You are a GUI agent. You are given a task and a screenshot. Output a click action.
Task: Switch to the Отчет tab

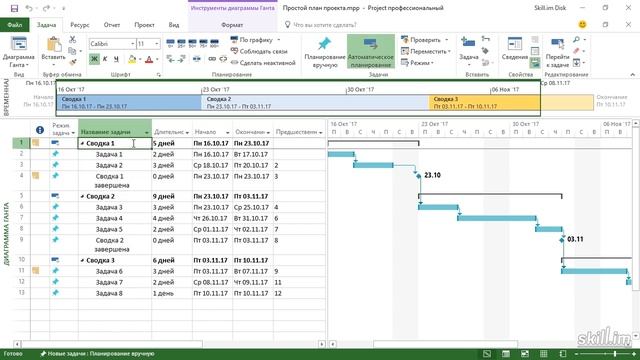tap(111, 25)
